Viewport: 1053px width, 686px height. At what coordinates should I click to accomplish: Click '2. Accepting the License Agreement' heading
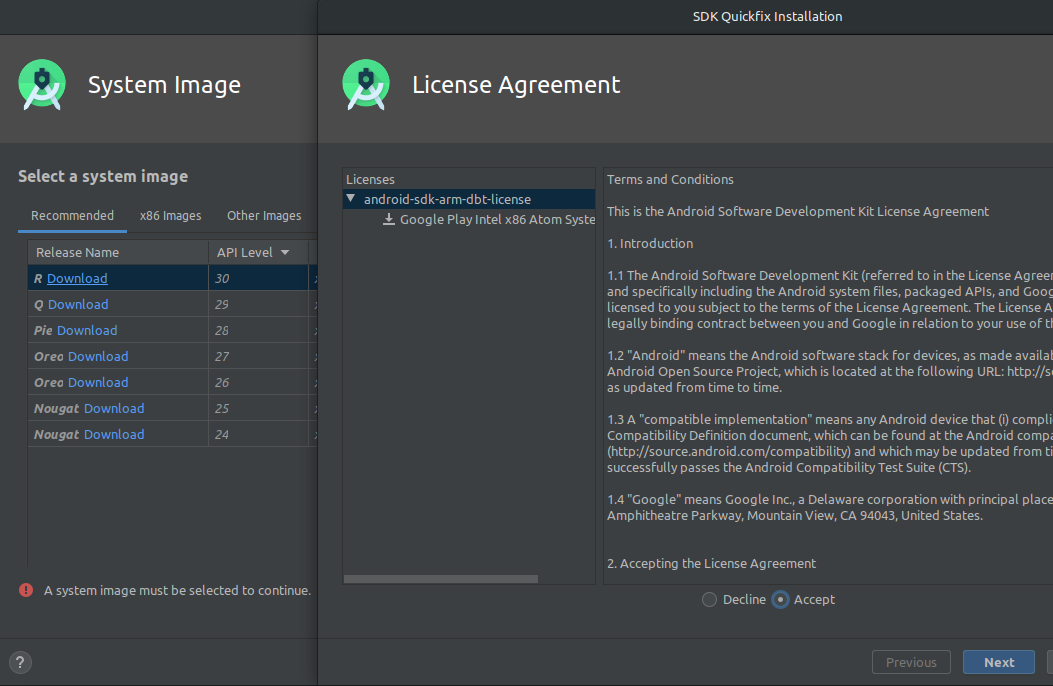pos(711,564)
